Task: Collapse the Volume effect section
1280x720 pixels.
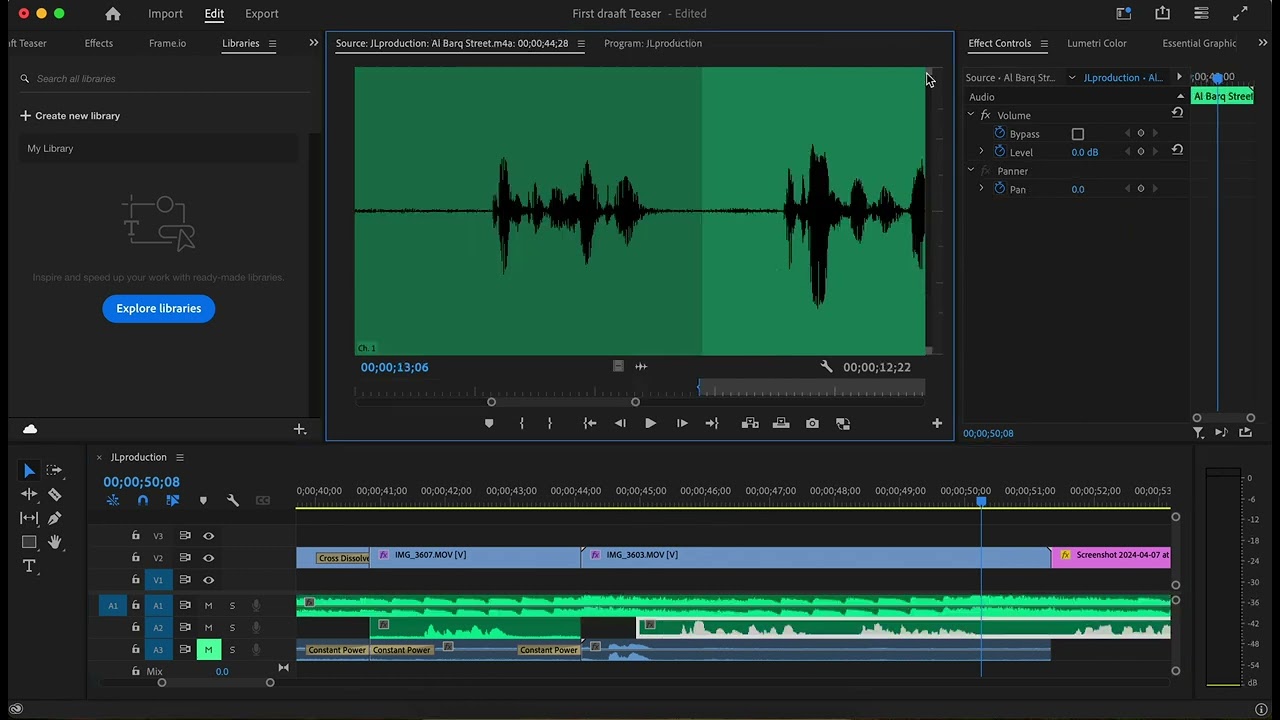Action: click(970, 115)
